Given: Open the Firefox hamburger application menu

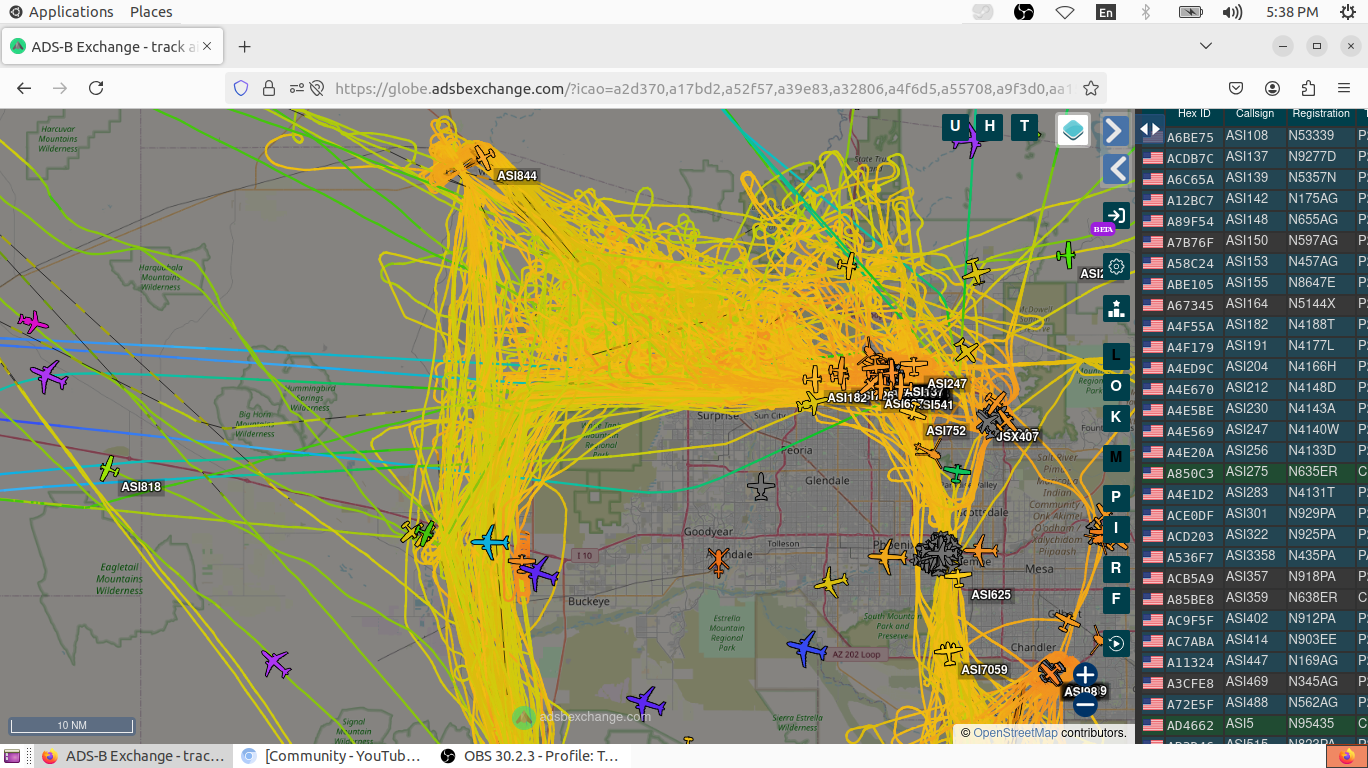Looking at the screenshot, I should (1343, 88).
